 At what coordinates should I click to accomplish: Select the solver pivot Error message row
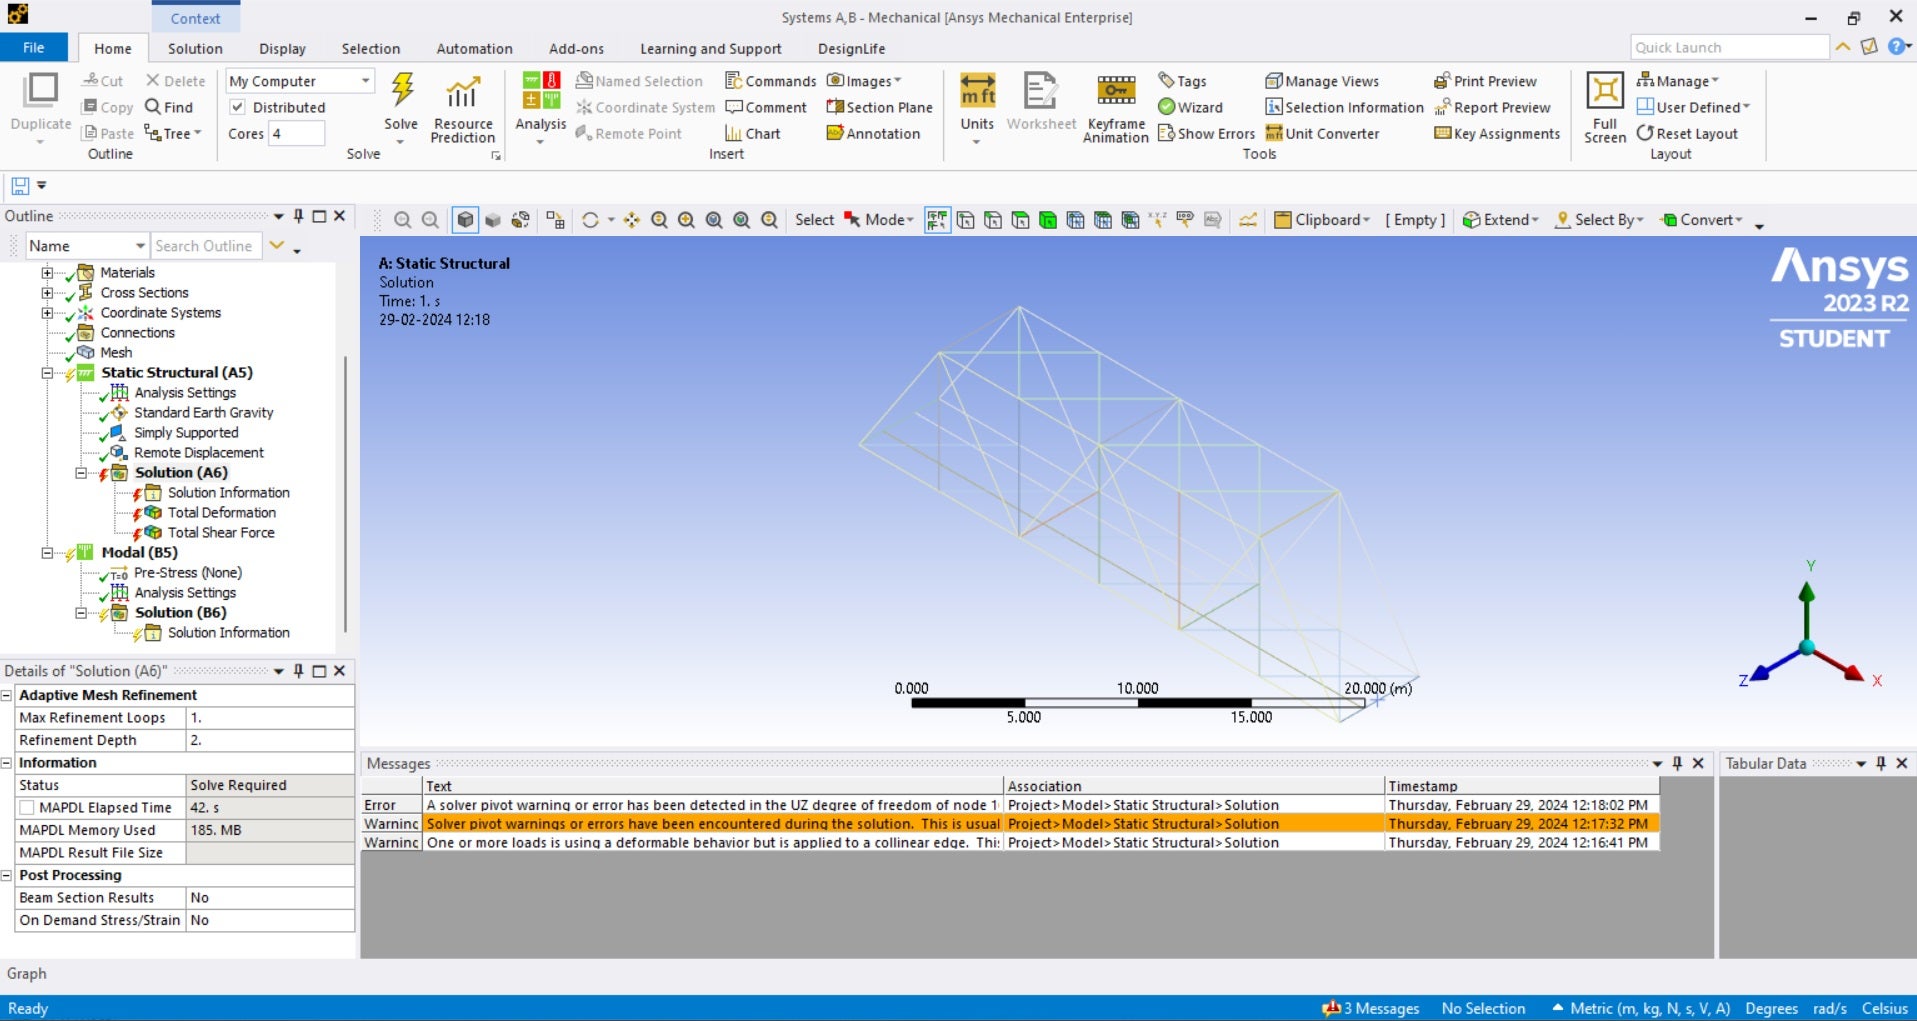[1010, 805]
